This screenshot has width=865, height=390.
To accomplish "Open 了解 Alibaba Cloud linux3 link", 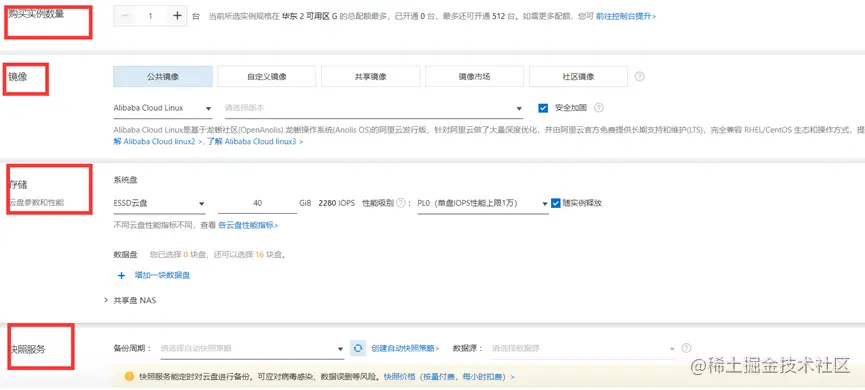I will coord(255,142).
